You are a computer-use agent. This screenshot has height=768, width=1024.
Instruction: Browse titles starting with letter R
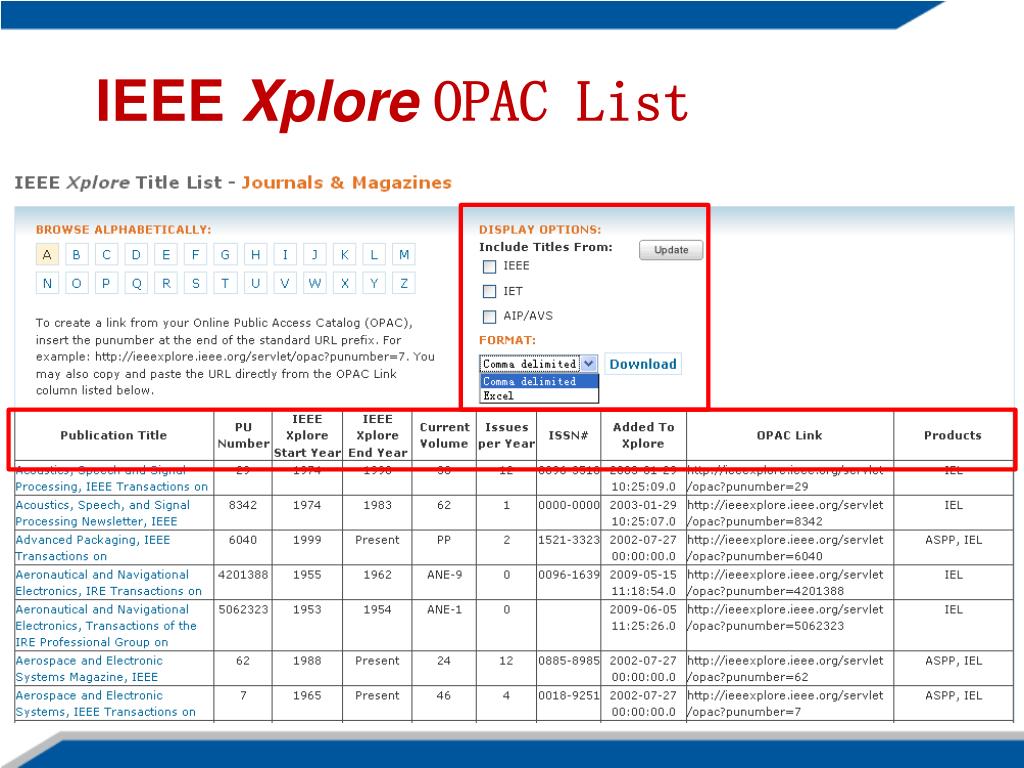(166, 283)
